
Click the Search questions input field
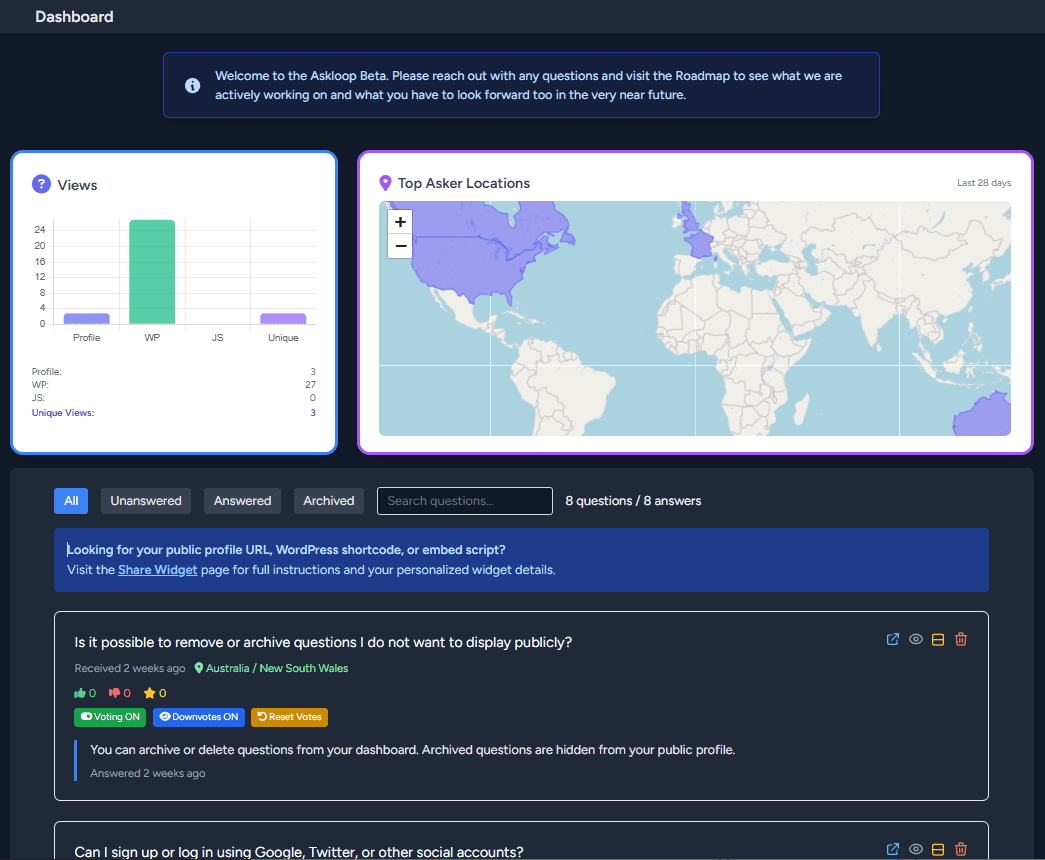464,501
